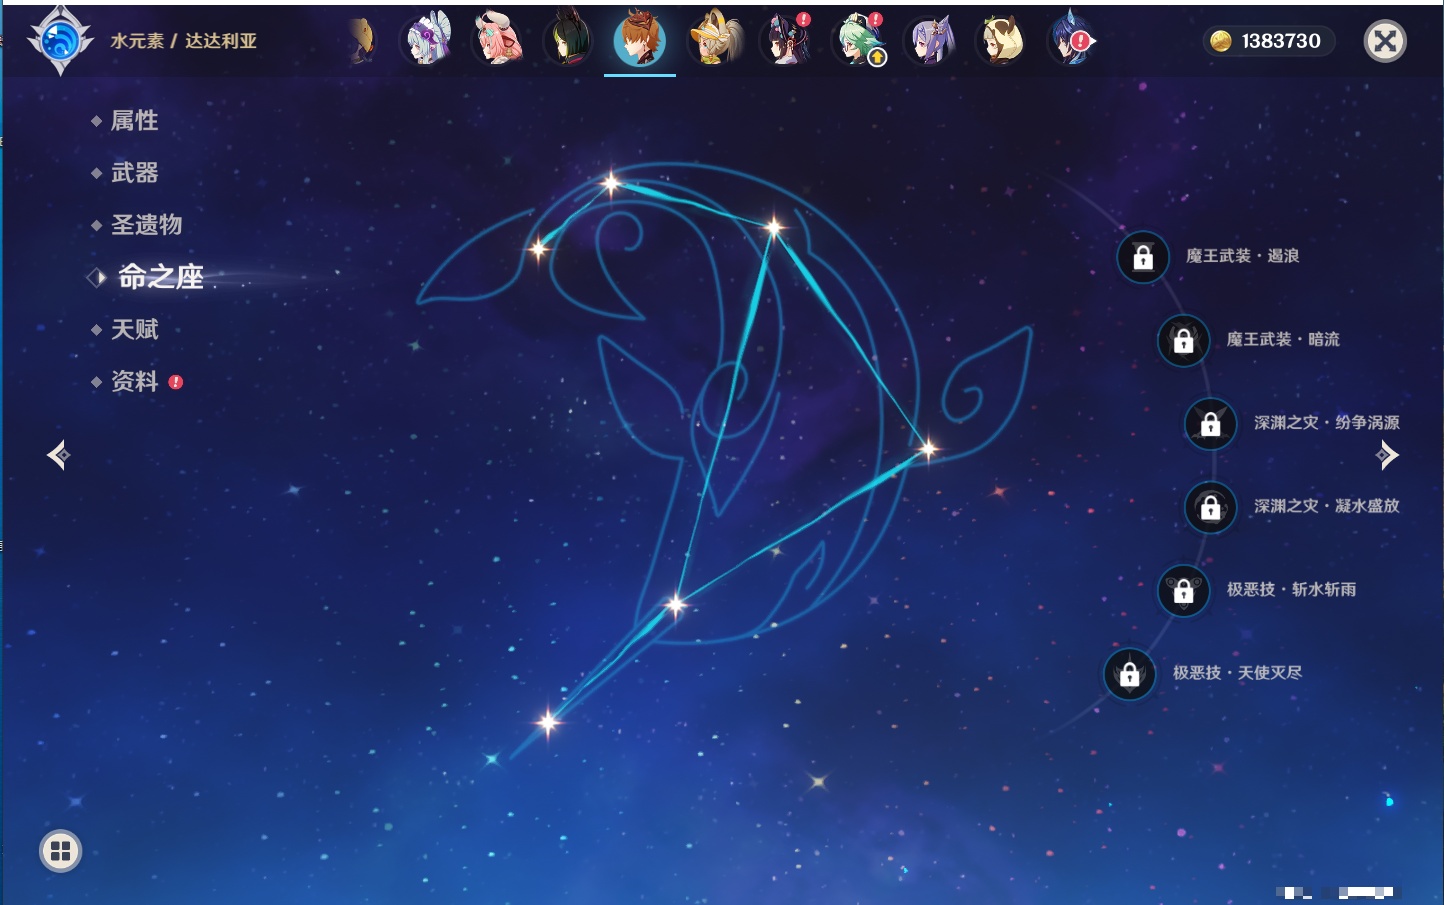Select the orange-haired 达达利亚 avatar

640,40
